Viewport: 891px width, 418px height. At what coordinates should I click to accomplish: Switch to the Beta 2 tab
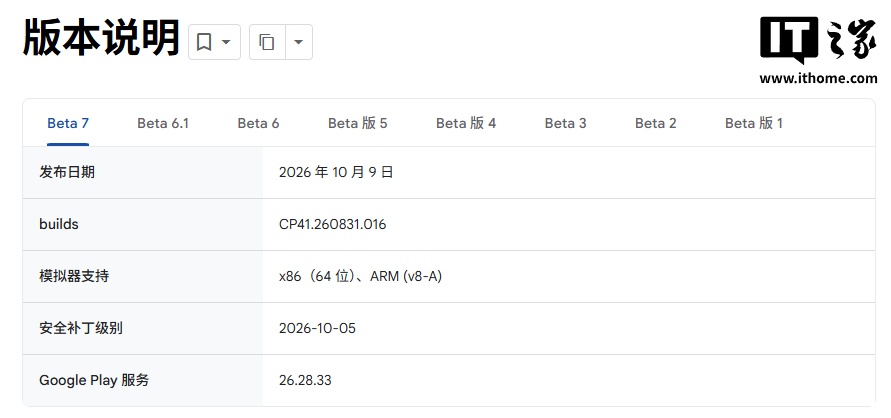coord(656,123)
